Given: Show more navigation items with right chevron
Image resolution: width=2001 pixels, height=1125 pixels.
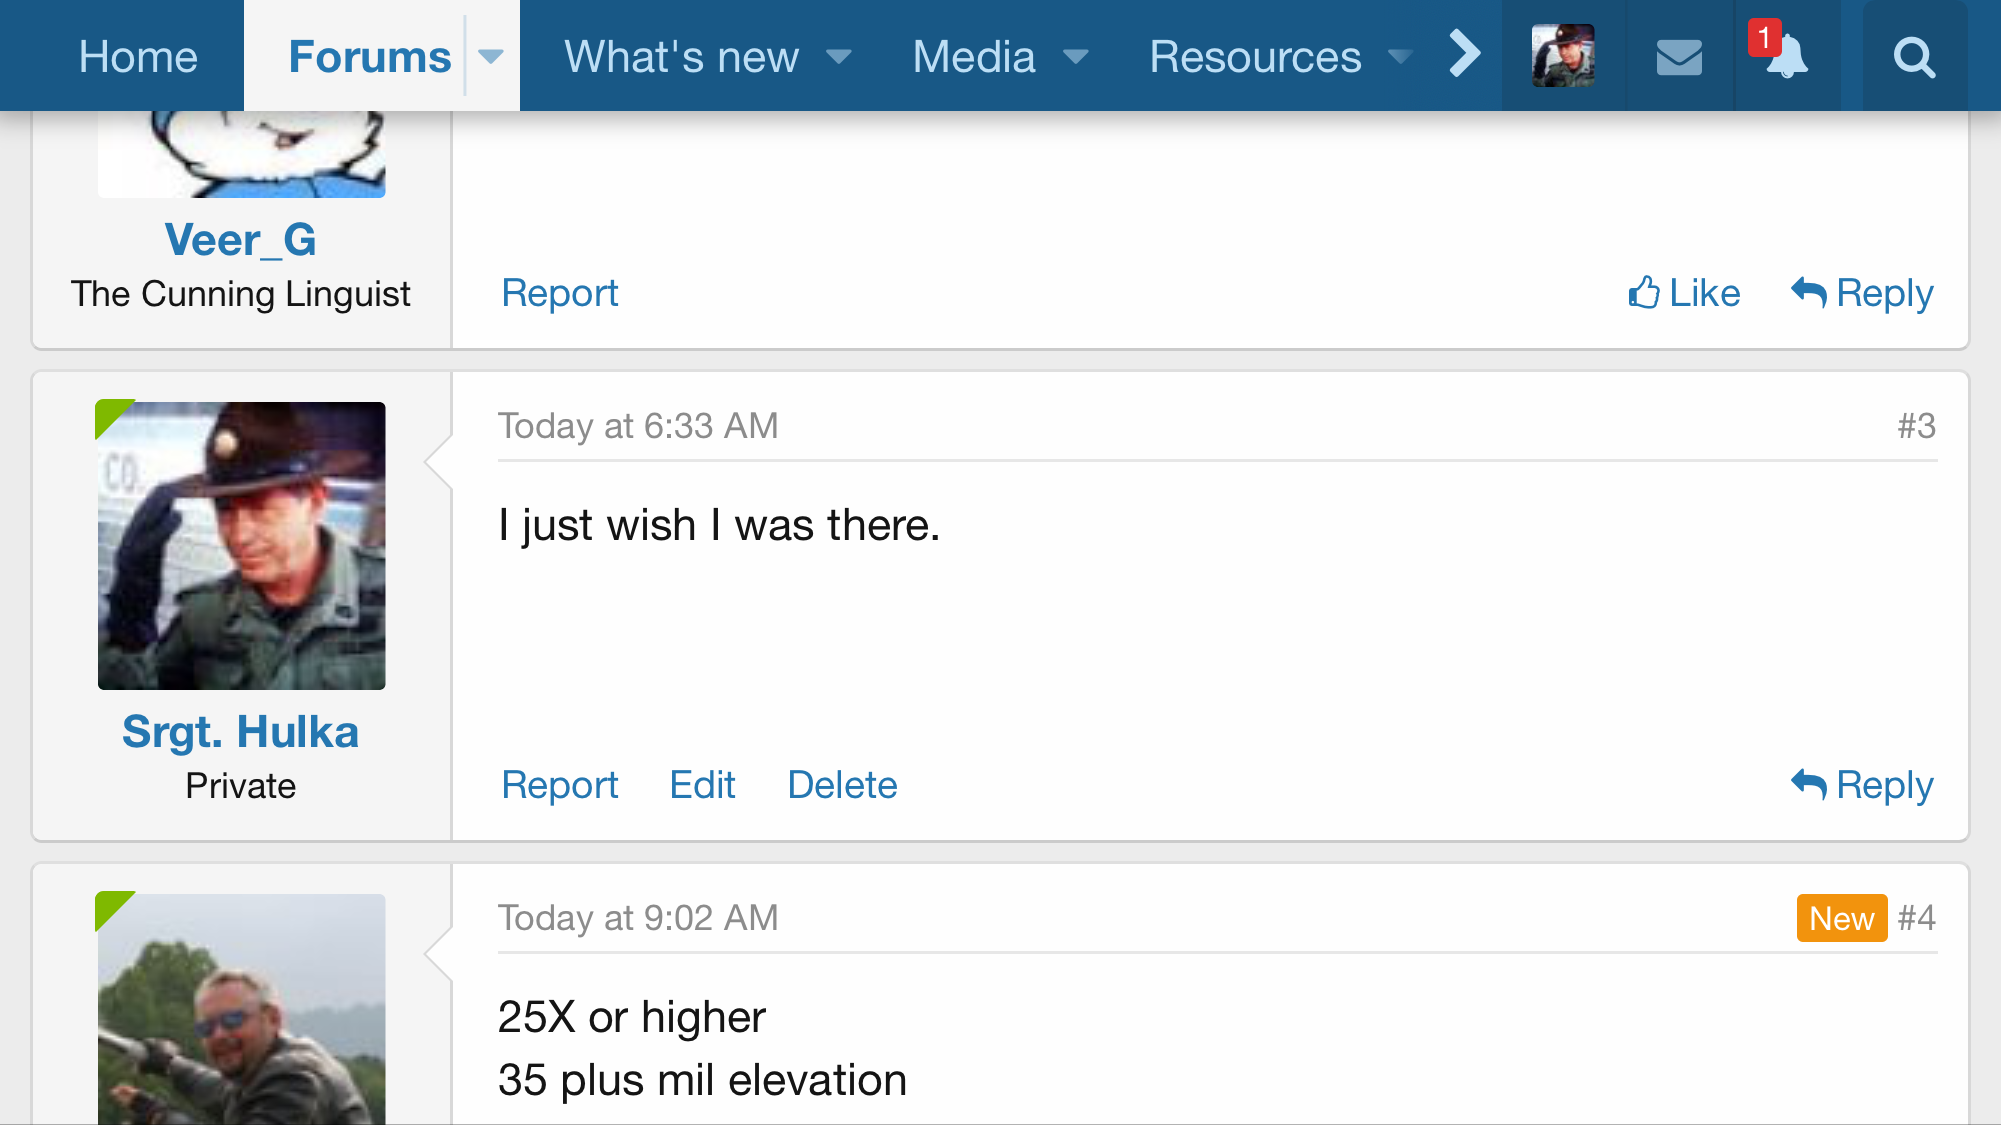Looking at the screenshot, I should pyautogui.click(x=1465, y=55).
